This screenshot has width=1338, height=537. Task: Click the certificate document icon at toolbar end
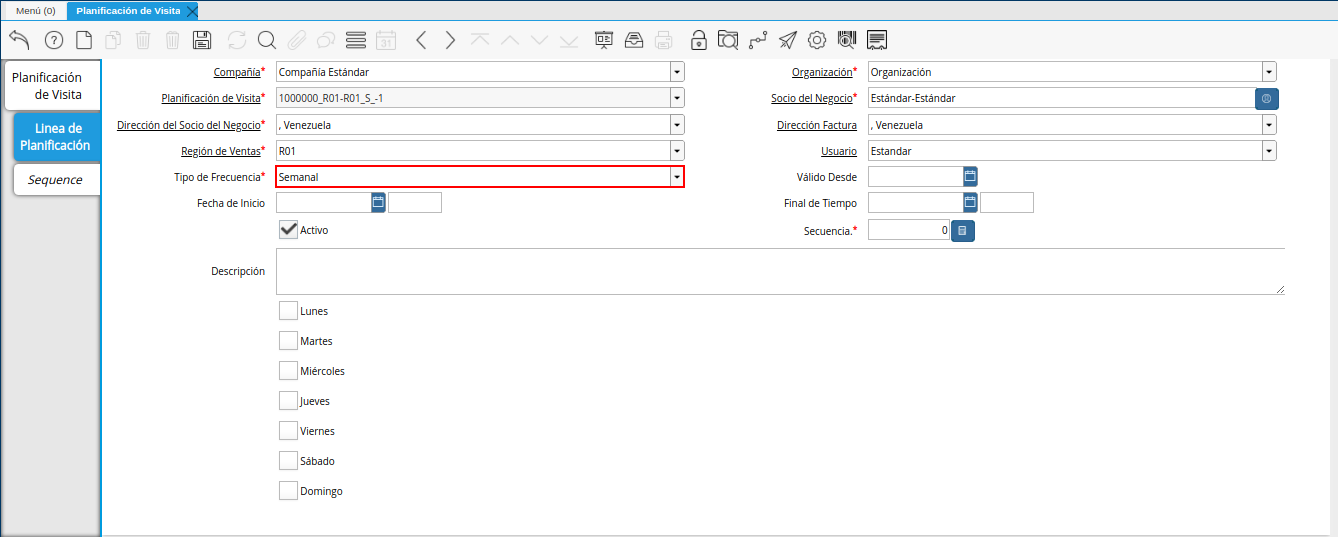(877, 40)
